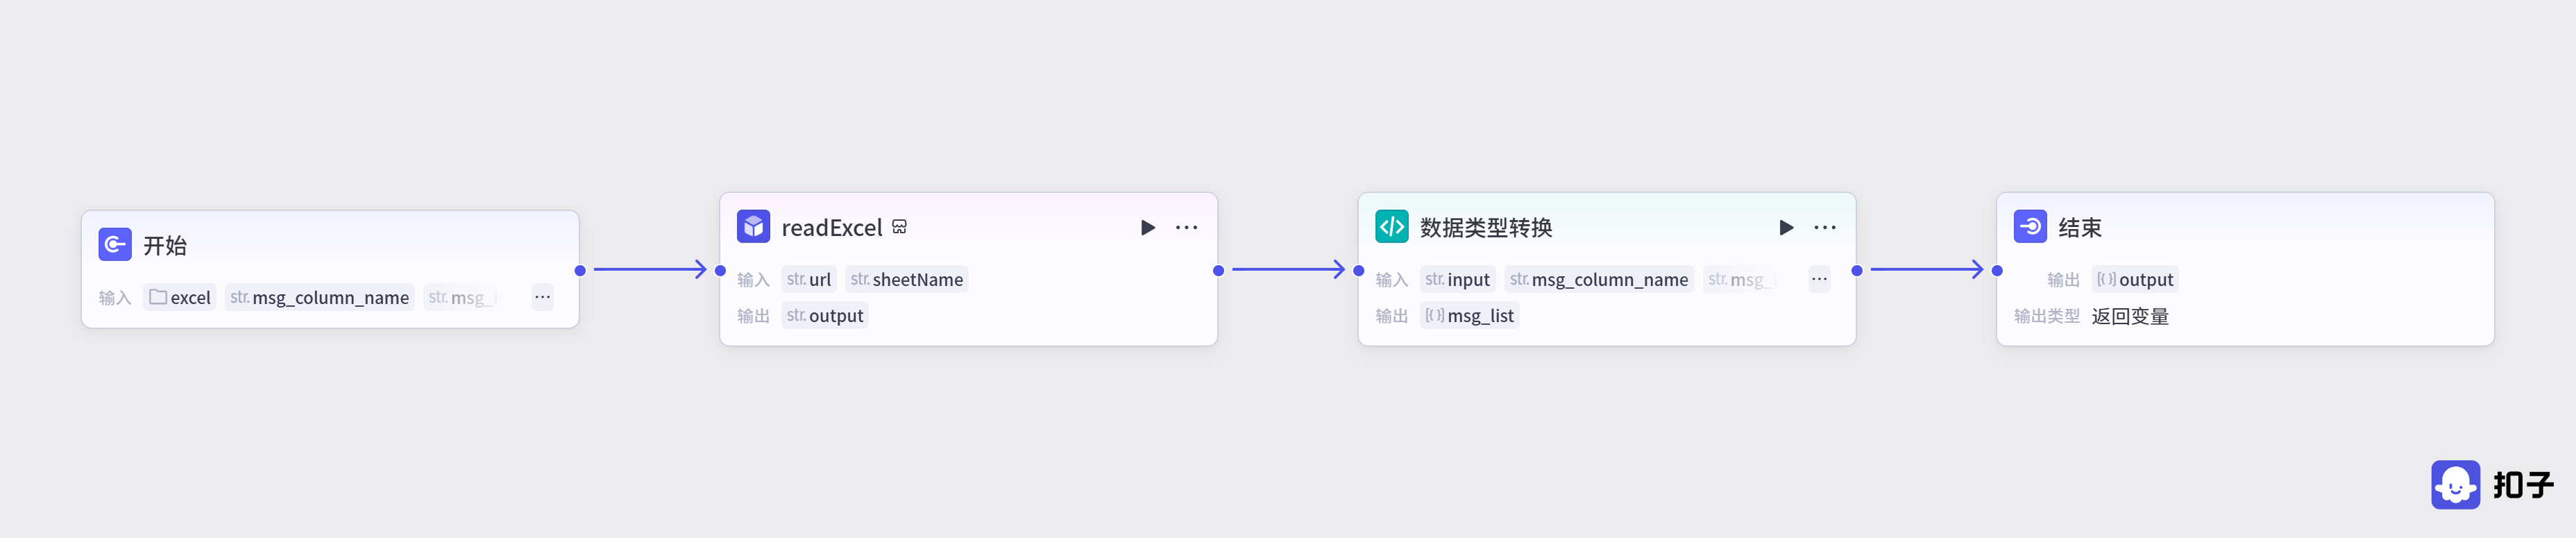Open the readExcel node's more options menu
Screen dimensions: 2576x538
click(x=1186, y=228)
